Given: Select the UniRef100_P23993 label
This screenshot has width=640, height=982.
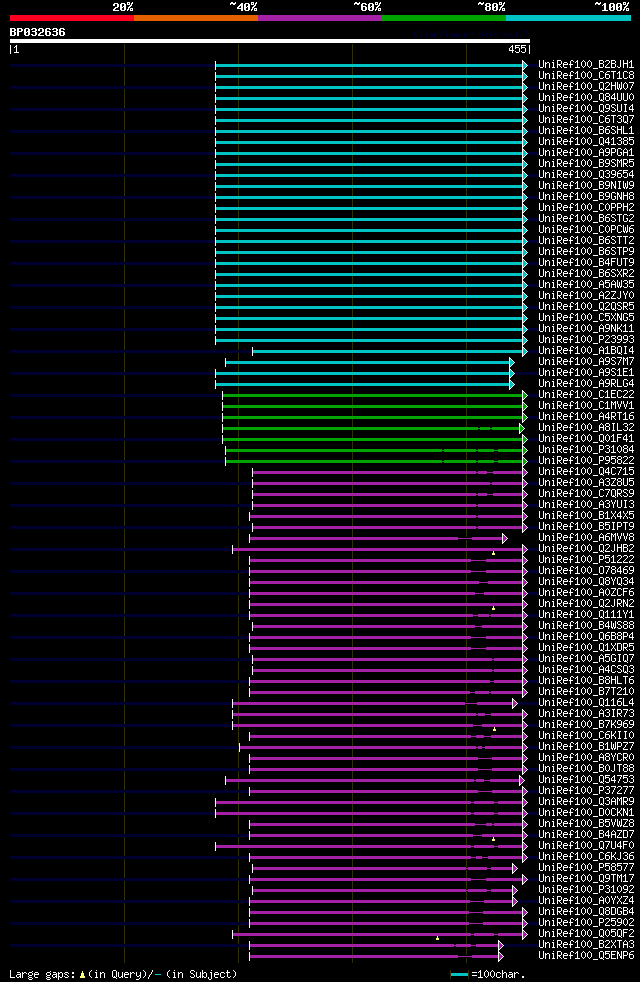Looking at the screenshot, I should click(x=586, y=339).
